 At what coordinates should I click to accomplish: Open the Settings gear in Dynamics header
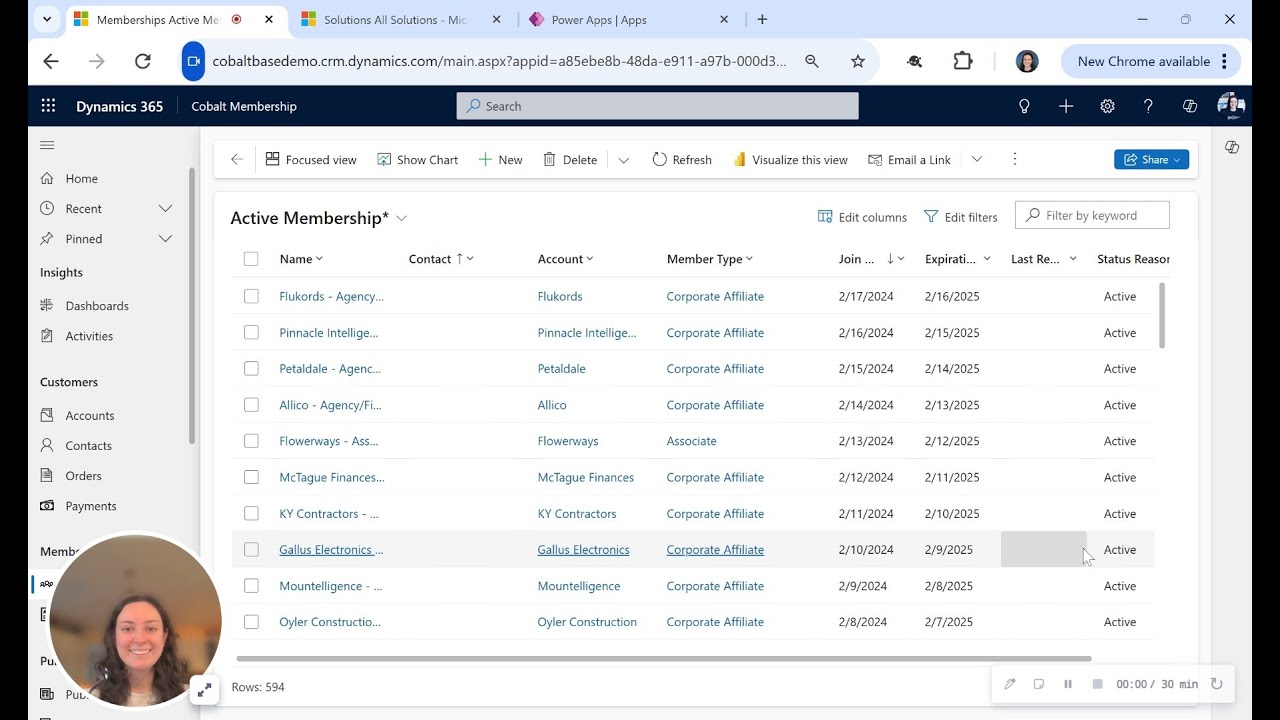[x=1107, y=106]
